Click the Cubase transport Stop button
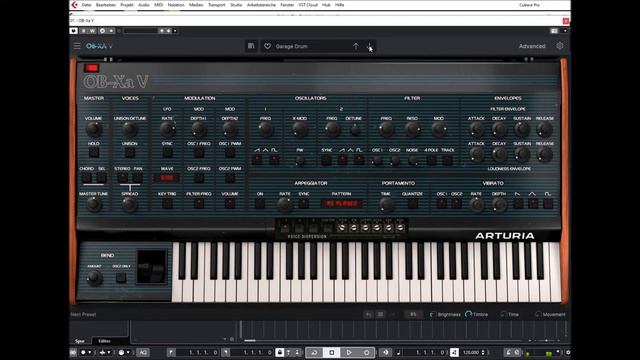Screen dimensions: 640x360 (331, 352)
